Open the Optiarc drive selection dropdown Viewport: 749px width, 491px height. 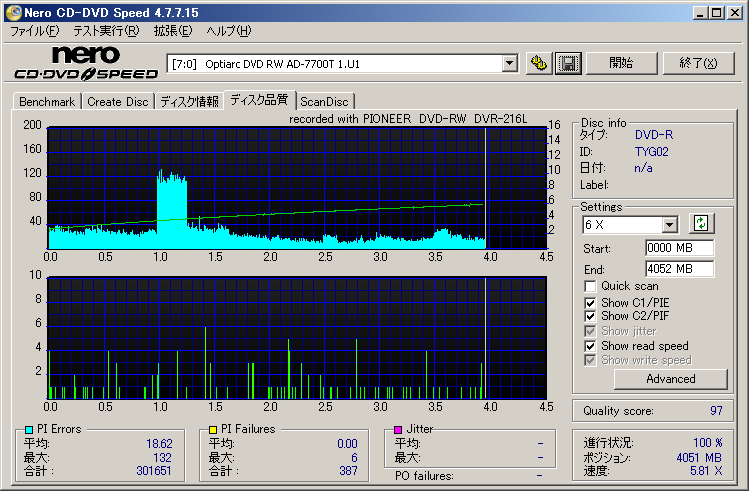(x=510, y=64)
